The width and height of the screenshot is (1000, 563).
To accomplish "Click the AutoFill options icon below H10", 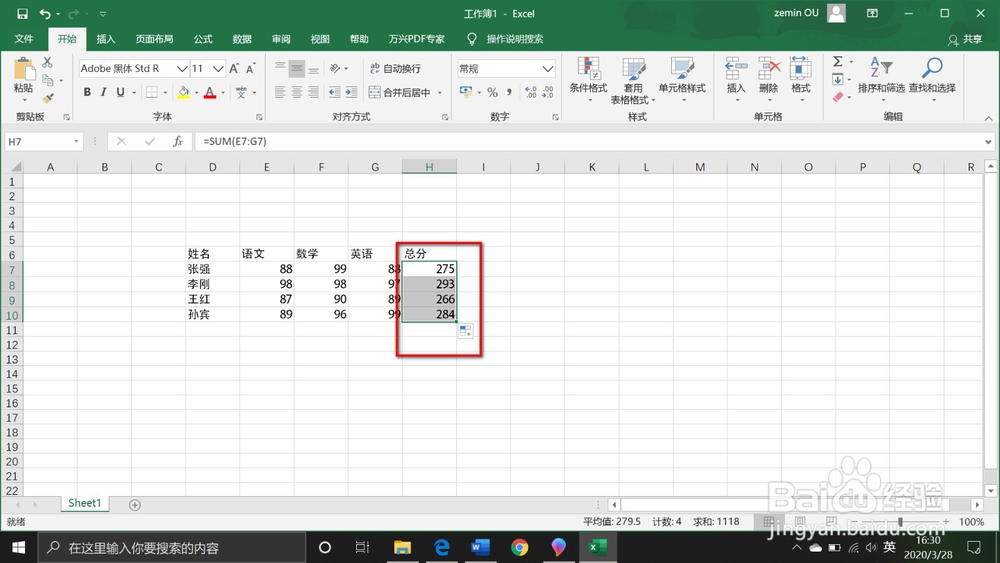I will (466, 331).
